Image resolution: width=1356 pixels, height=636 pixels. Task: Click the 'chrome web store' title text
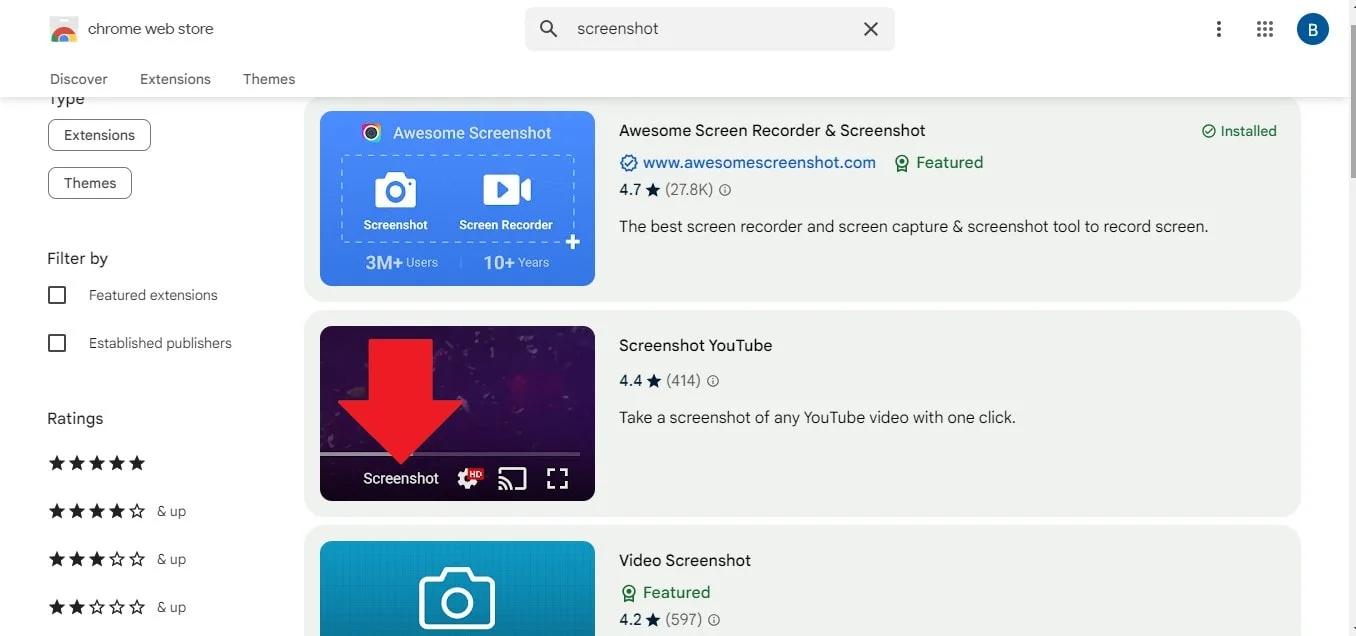151,29
